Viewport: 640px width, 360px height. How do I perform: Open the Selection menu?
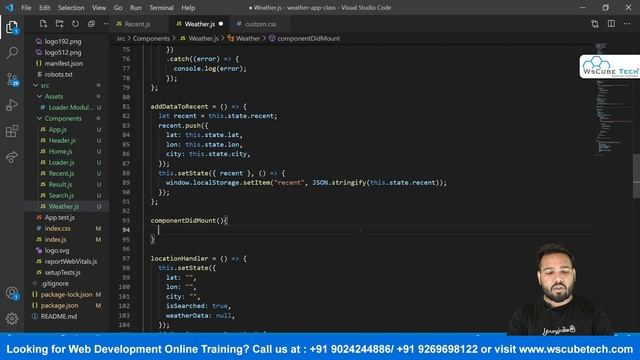(x=71, y=8)
